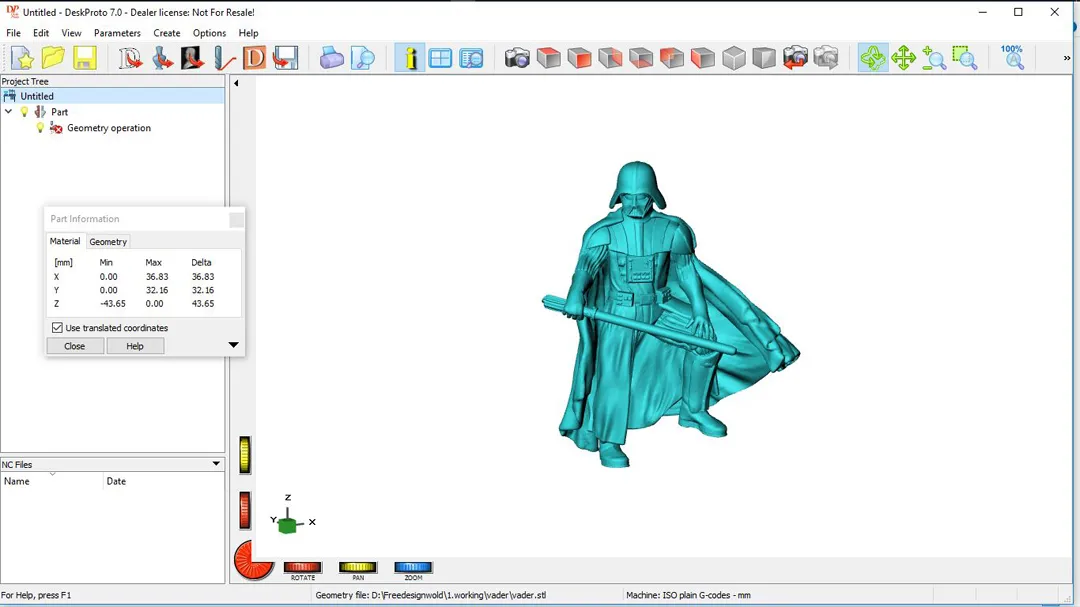Click the Print icon

click(x=331, y=58)
